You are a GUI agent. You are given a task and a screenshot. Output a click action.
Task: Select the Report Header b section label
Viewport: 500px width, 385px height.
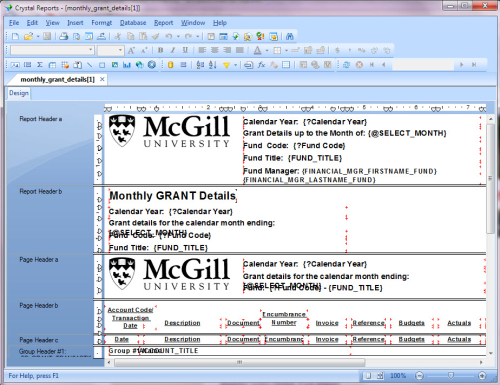coord(41,192)
